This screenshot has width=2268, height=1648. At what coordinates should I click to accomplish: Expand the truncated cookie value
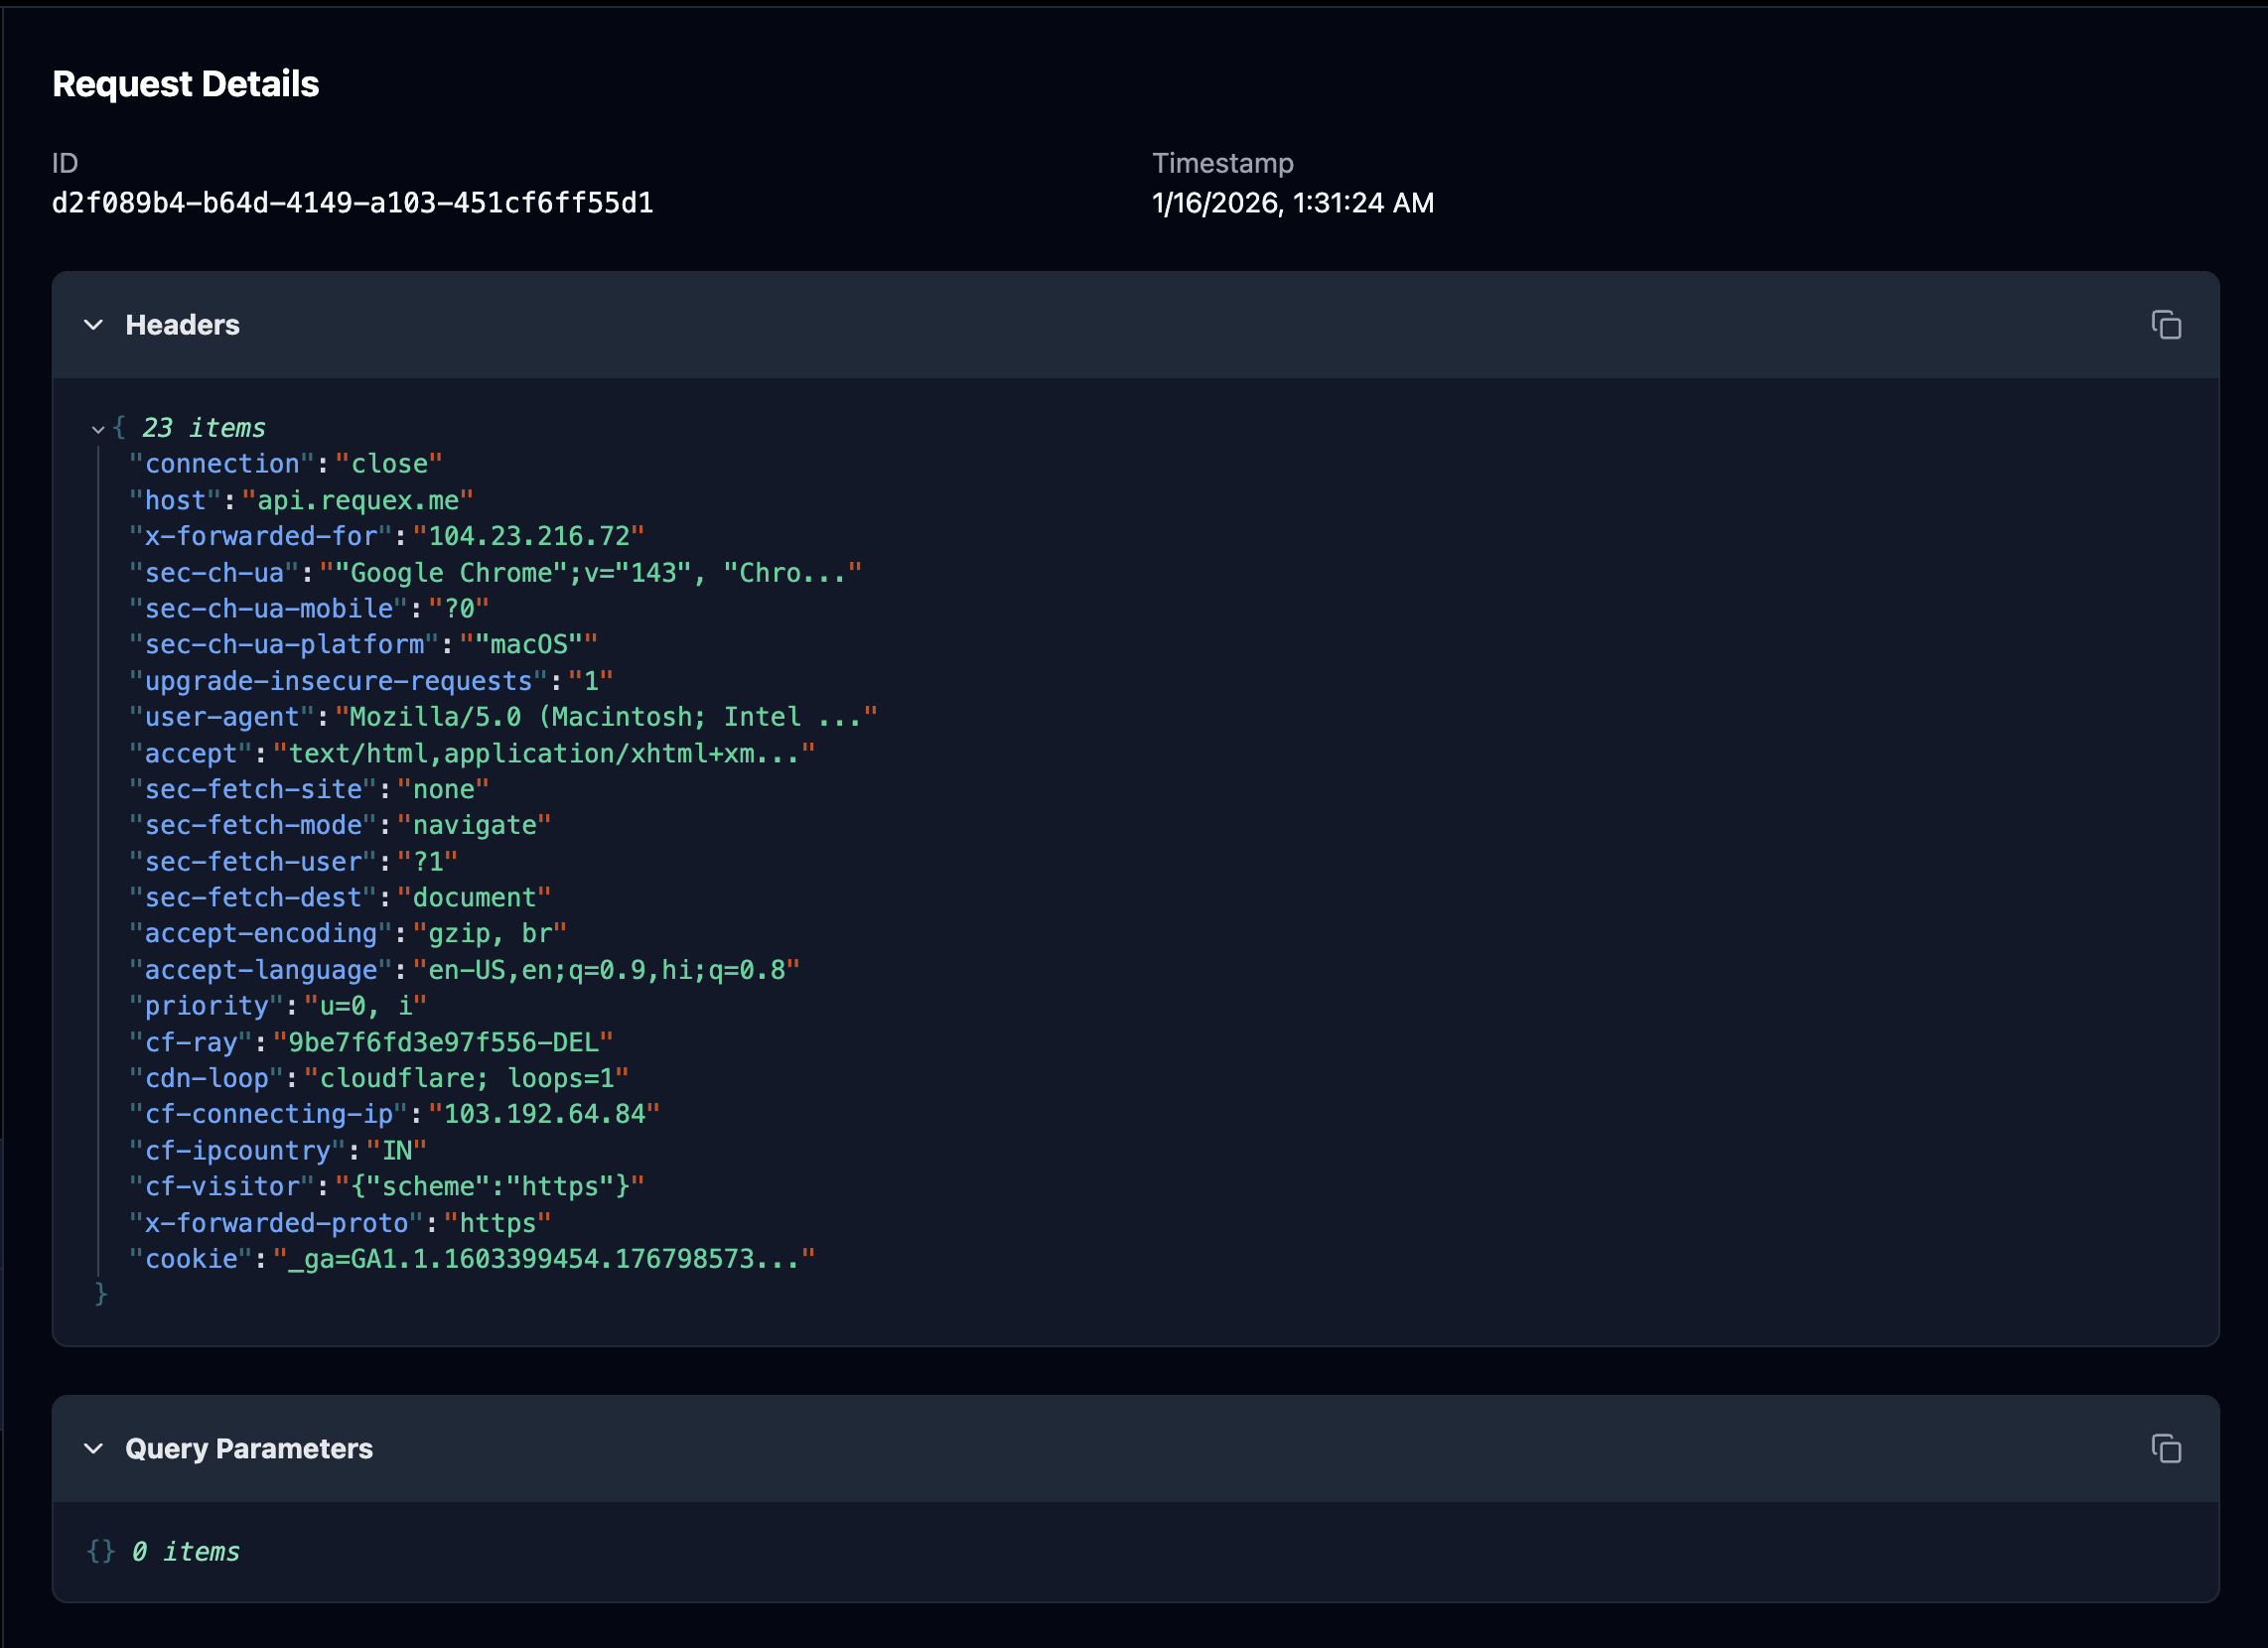point(543,1258)
